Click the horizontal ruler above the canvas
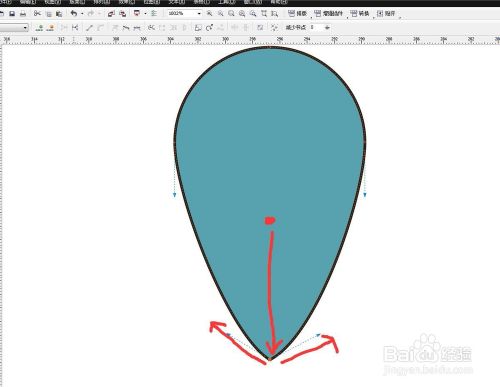Image resolution: width=500 pixels, height=387 pixels. tap(250, 40)
